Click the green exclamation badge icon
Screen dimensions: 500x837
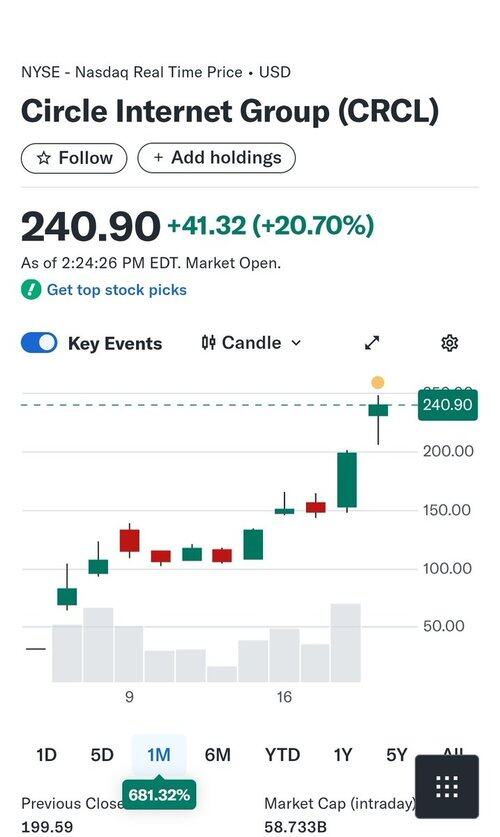point(31,290)
